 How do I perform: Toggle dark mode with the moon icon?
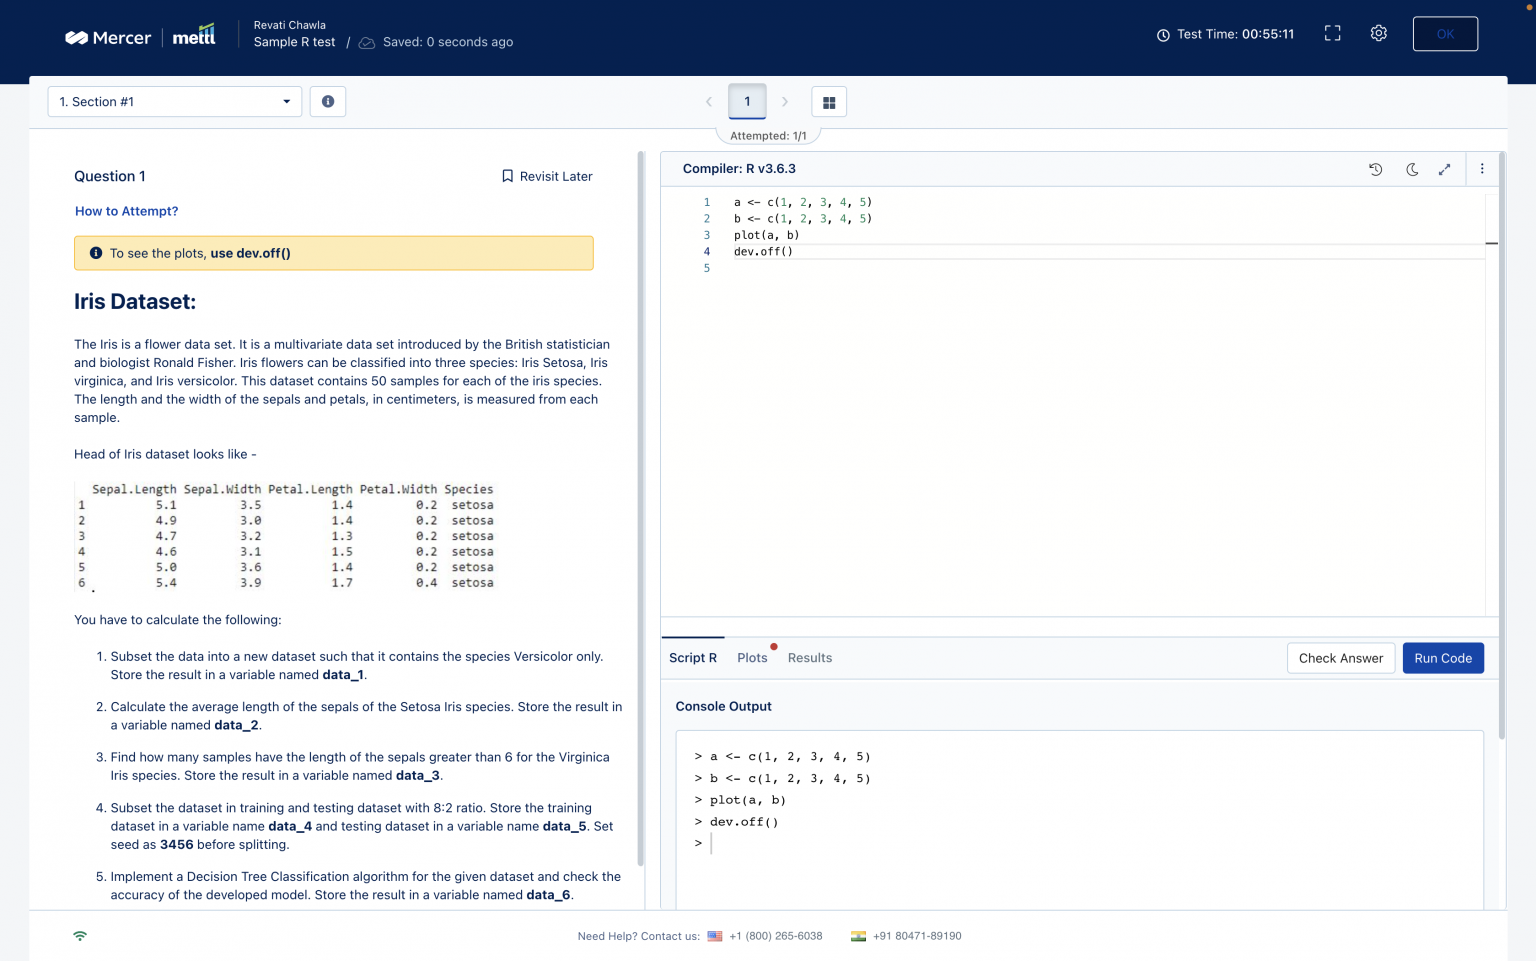point(1411,169)
